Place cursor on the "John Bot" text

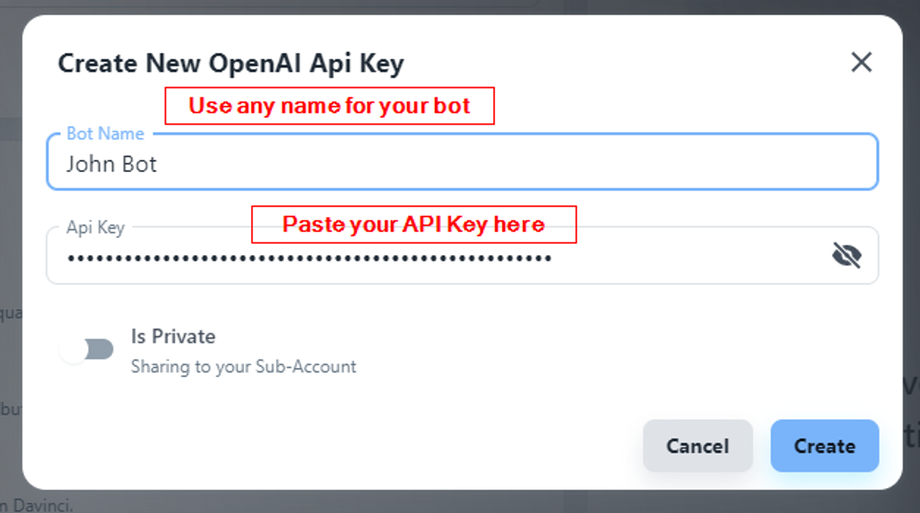(111, 164)
